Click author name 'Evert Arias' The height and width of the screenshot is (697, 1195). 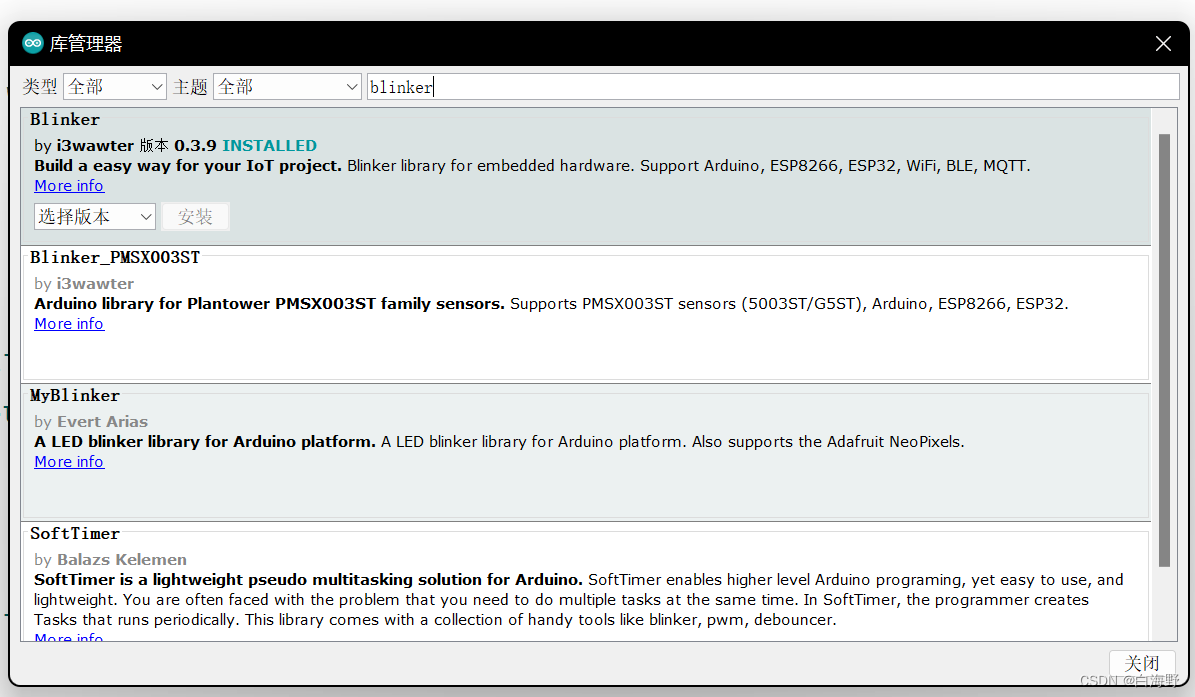102,421
